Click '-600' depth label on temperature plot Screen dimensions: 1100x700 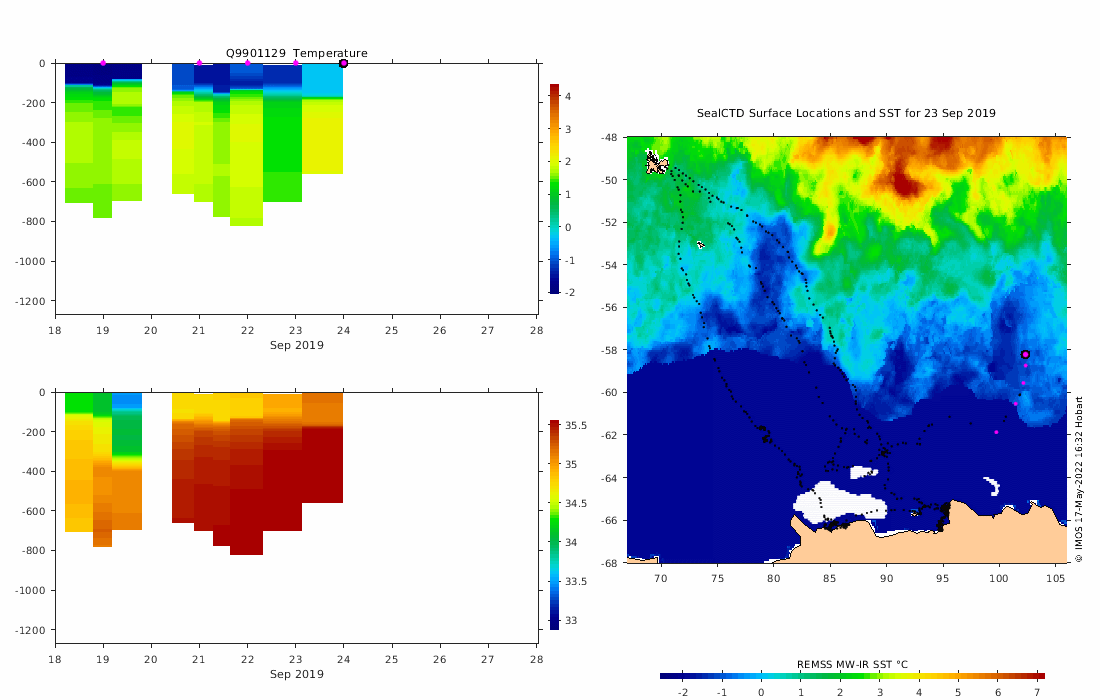[x=33, y=182]
